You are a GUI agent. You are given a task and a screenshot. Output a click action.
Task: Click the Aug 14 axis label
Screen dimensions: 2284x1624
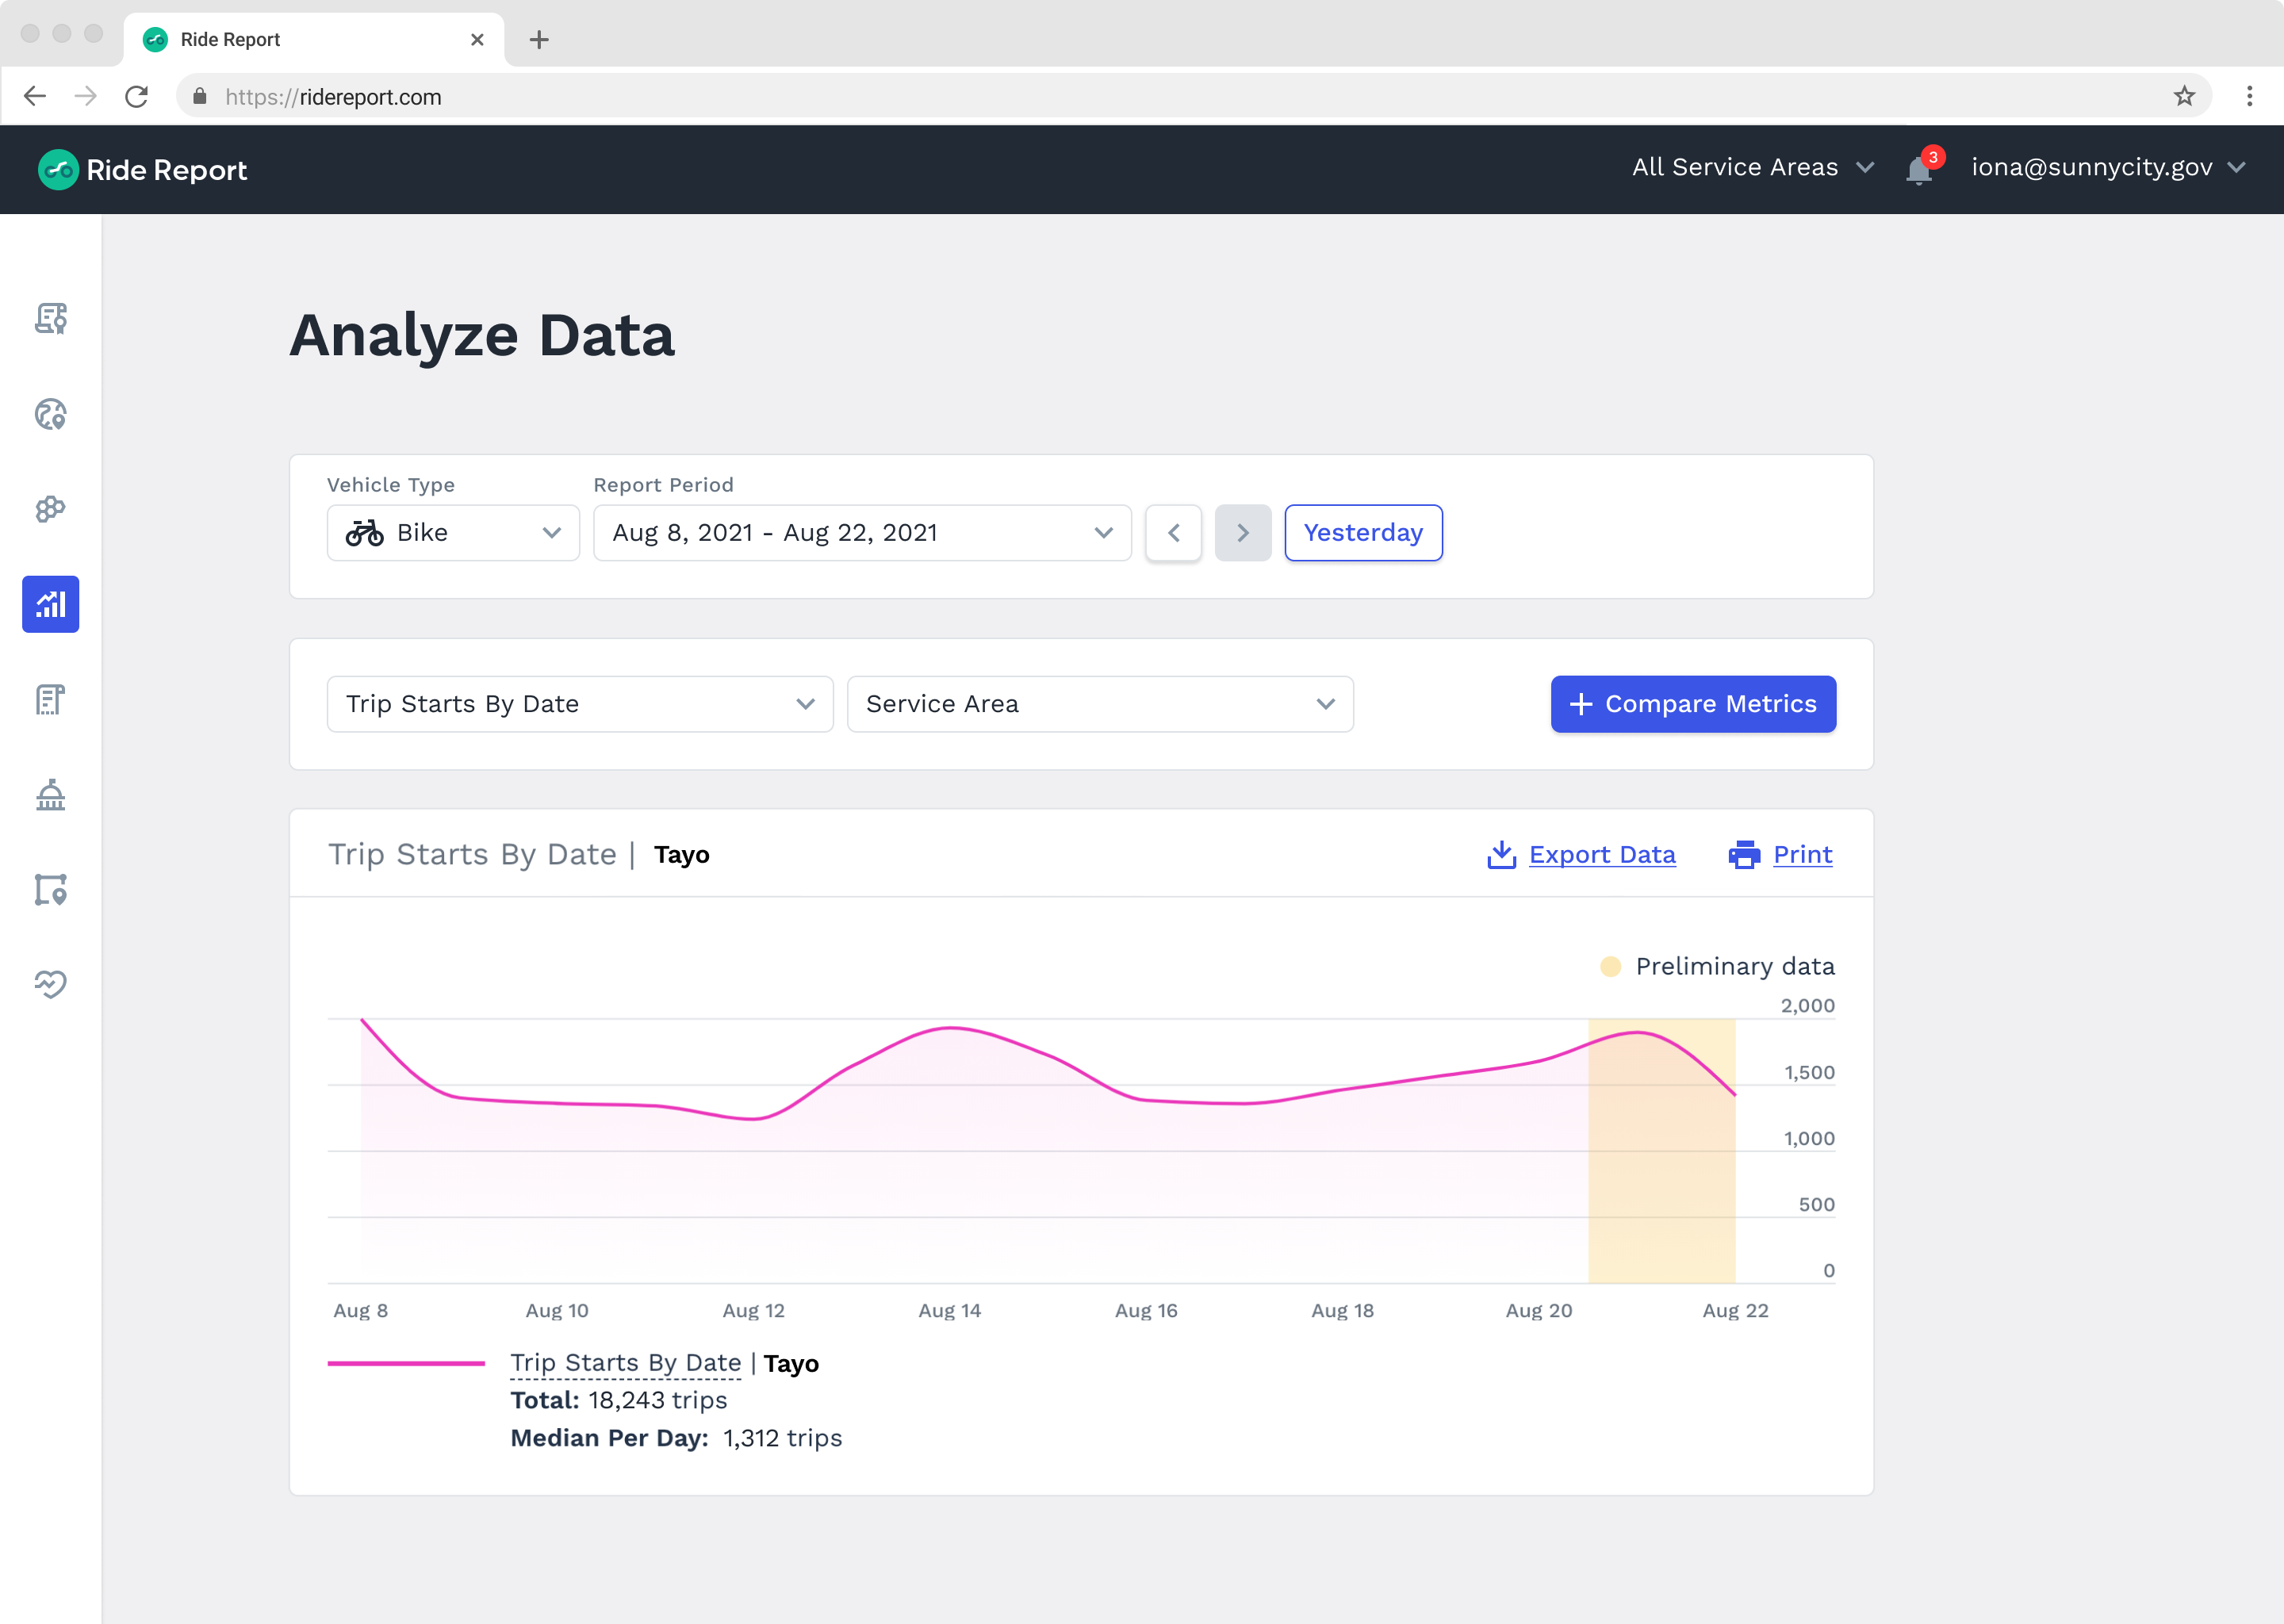pos(950,1310)
